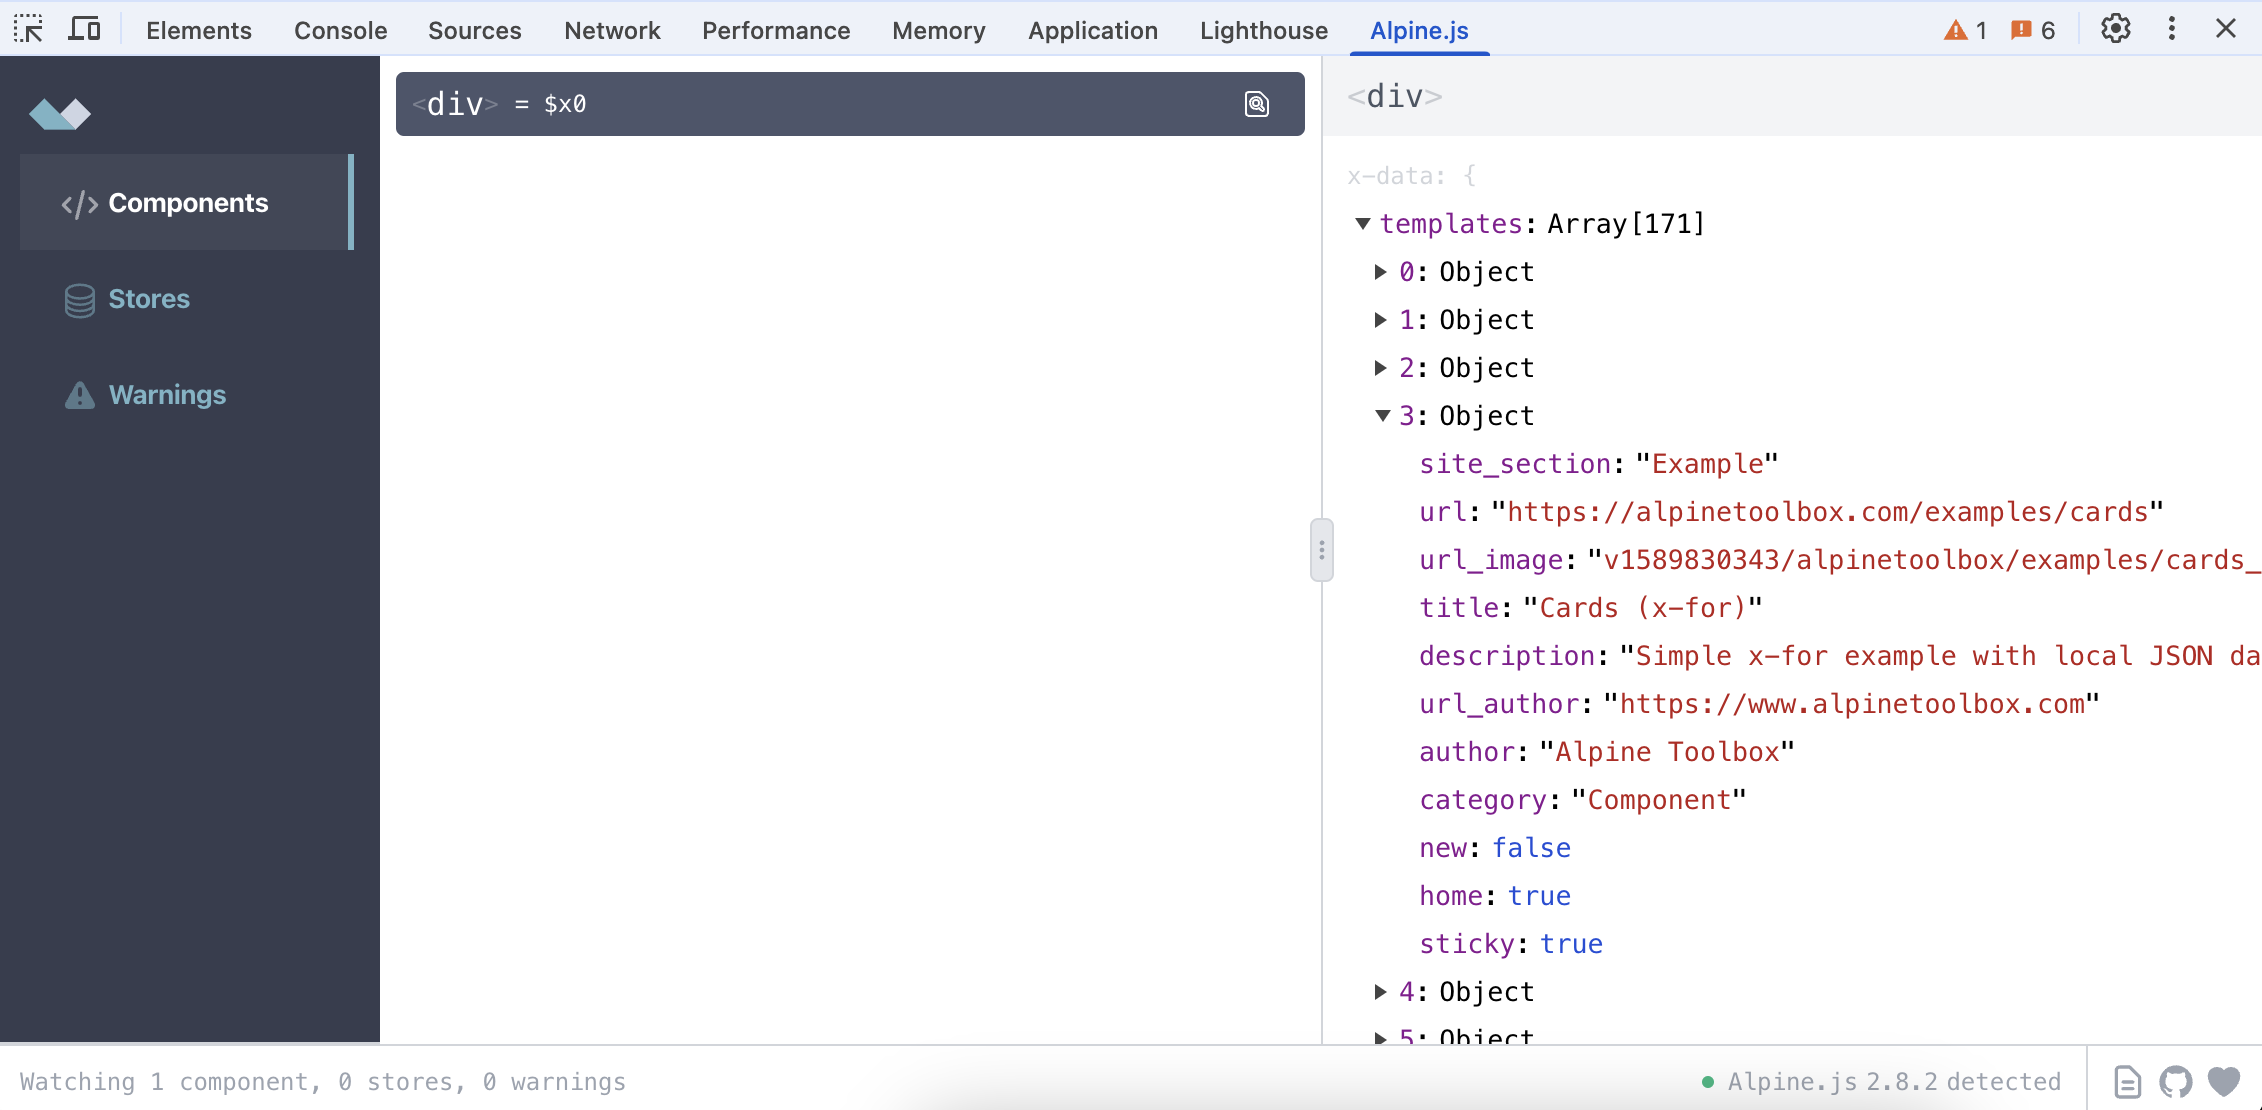Click the document icon in the status bar
This screenshot has height=1110, width=2262.
click(2126, 1081)
